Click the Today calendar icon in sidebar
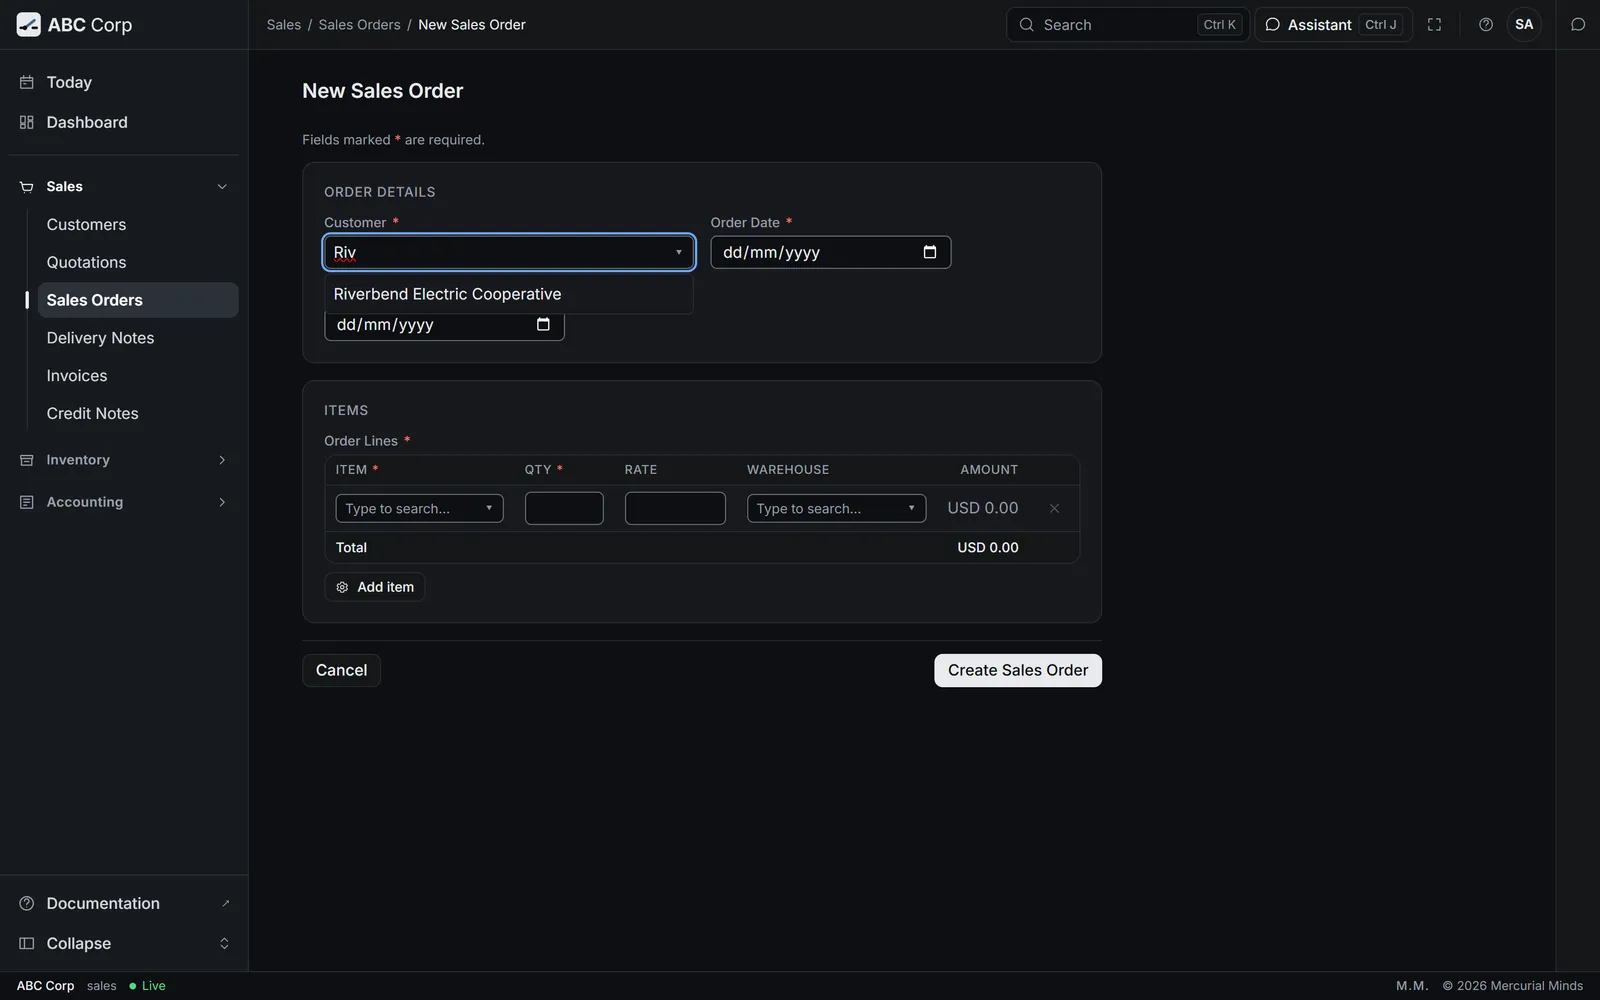Viewport: 1600px width, 1000px height. [x=27, y=82]
